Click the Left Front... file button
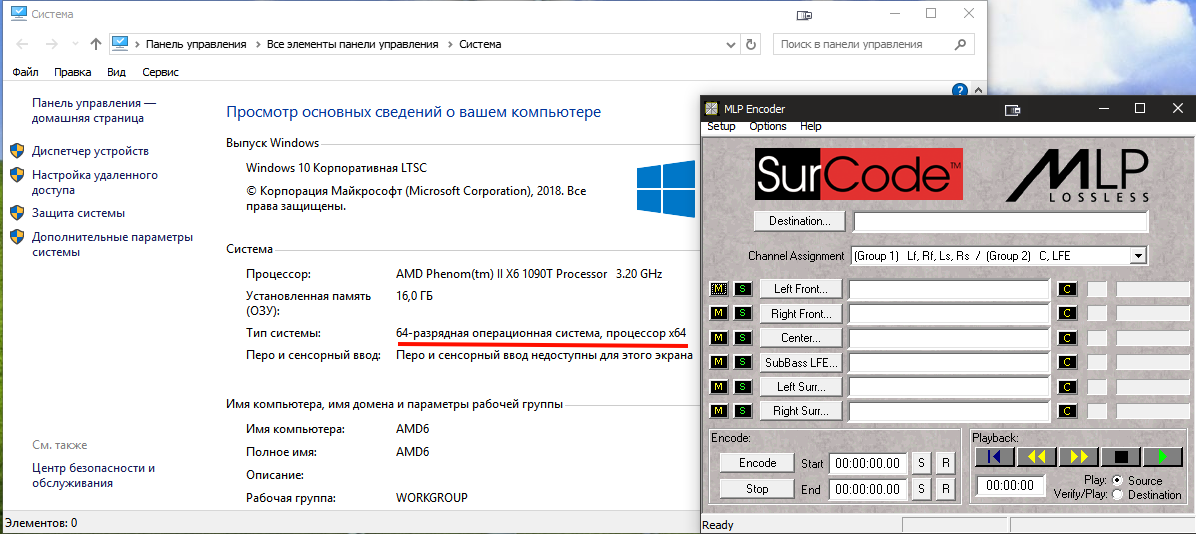The height and width of the screenshot is (534, 1196). click(800, 289)
